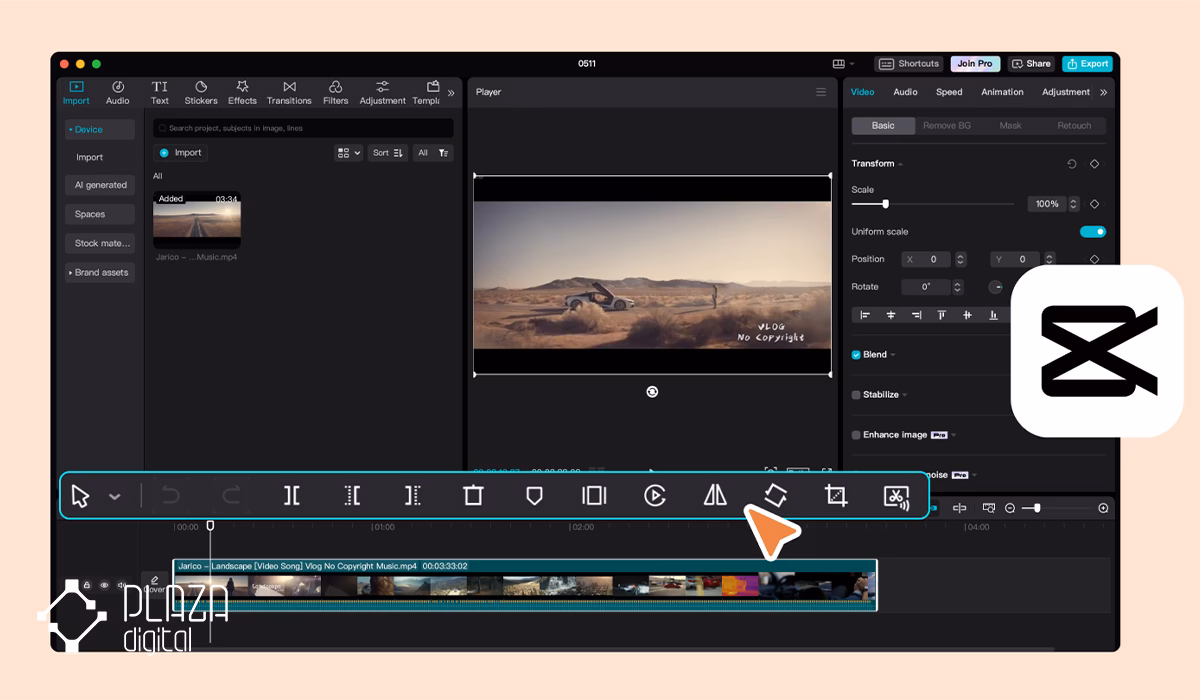Click the blue Import button with plus
The height and width of the screenshot is (700, 1200).
180,153
